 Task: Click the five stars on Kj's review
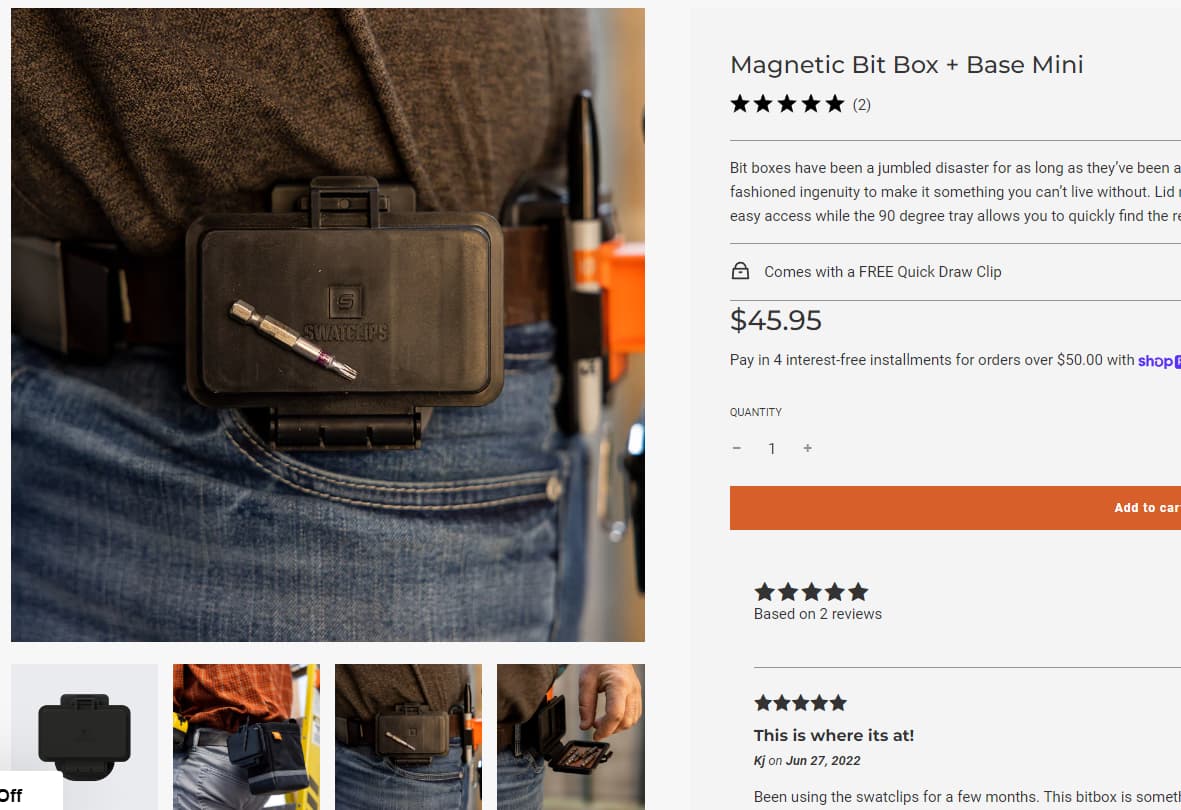coord(800,703)
